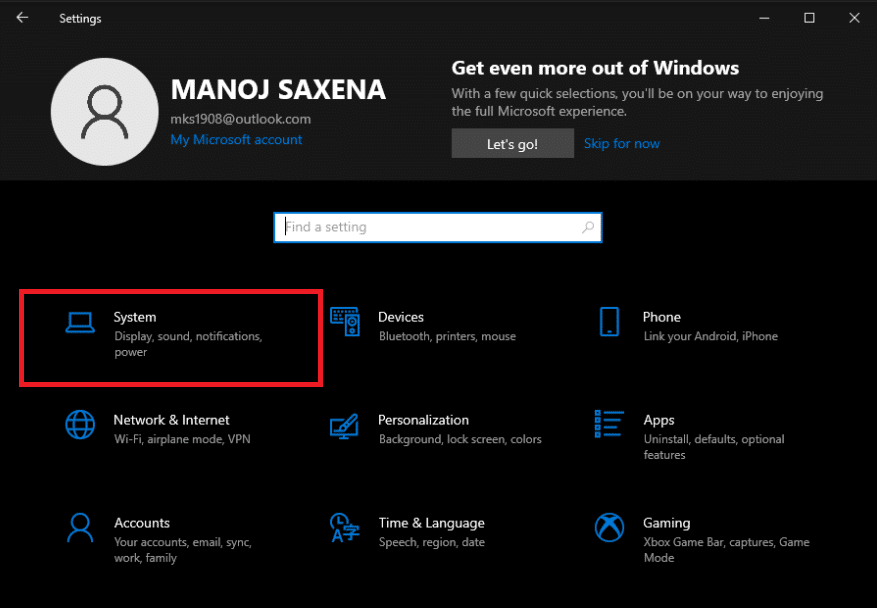
Task: Open the Accounts person icon
Action: [x=80, y=527]
